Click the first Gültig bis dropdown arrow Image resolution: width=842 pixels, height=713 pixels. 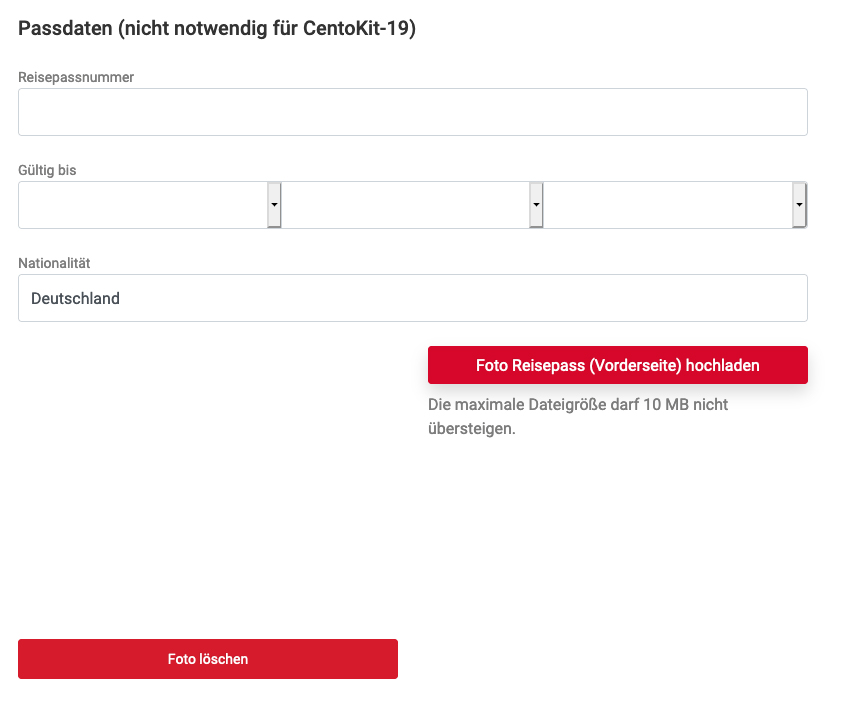(274, 205)
